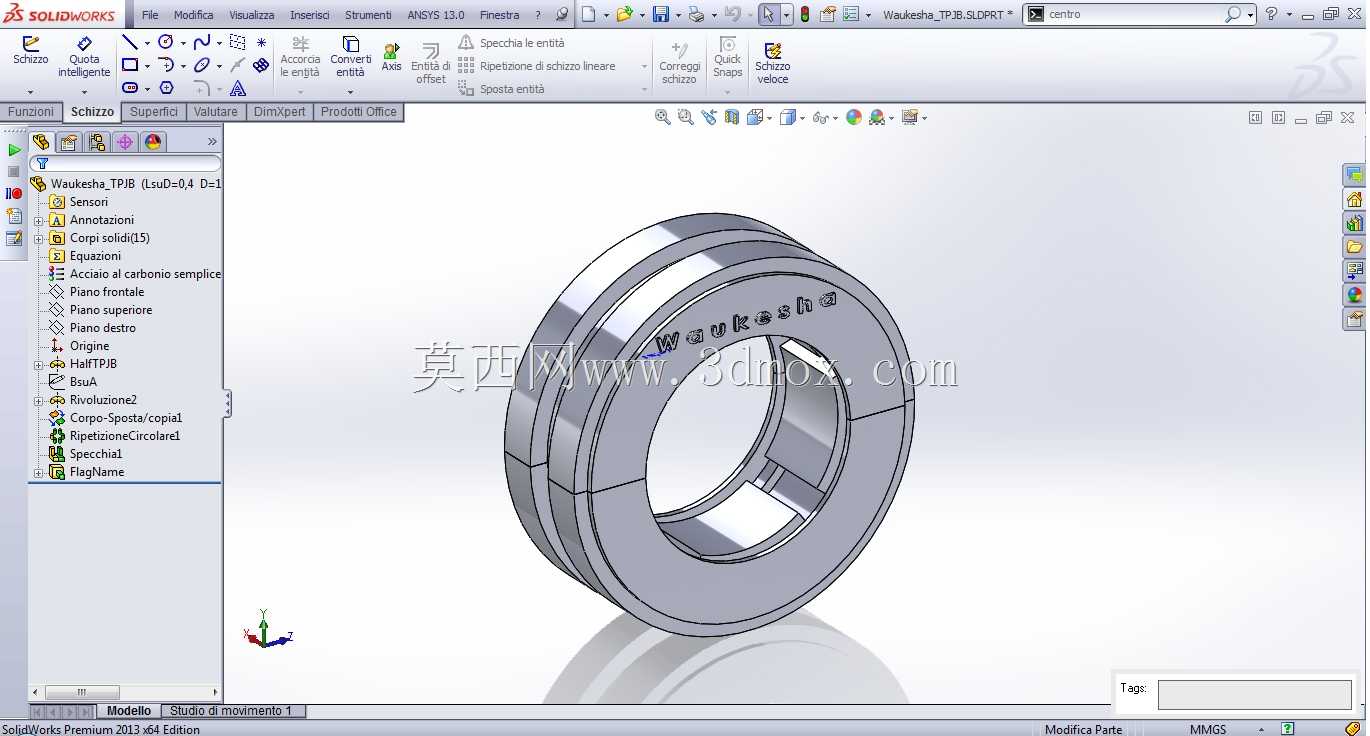Screen dimensions: 1370x736
Task: Open the DimXpertManager panel tab
Action: point(125,142)
